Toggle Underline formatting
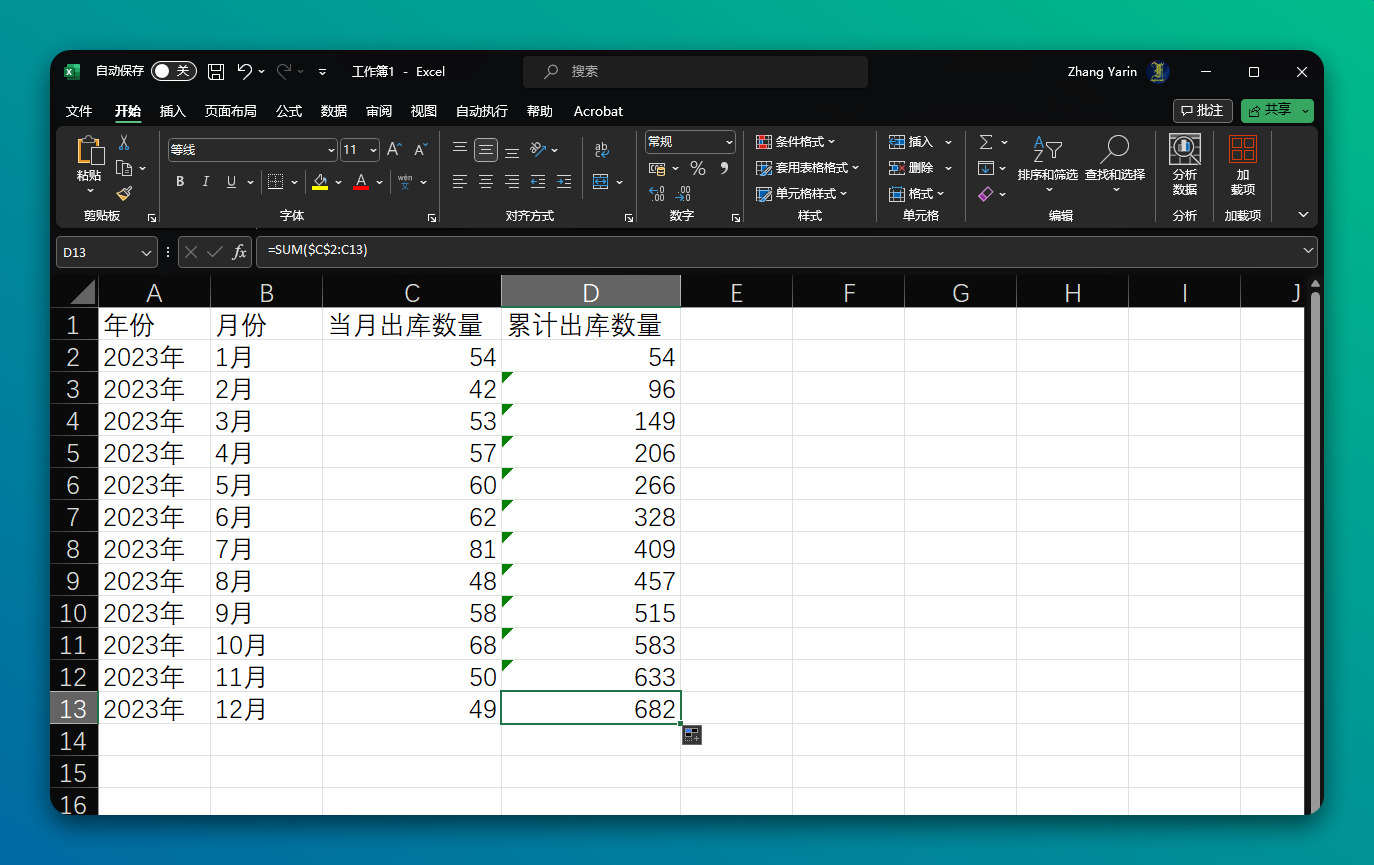 pyautogui.click(x=232, y=181)
